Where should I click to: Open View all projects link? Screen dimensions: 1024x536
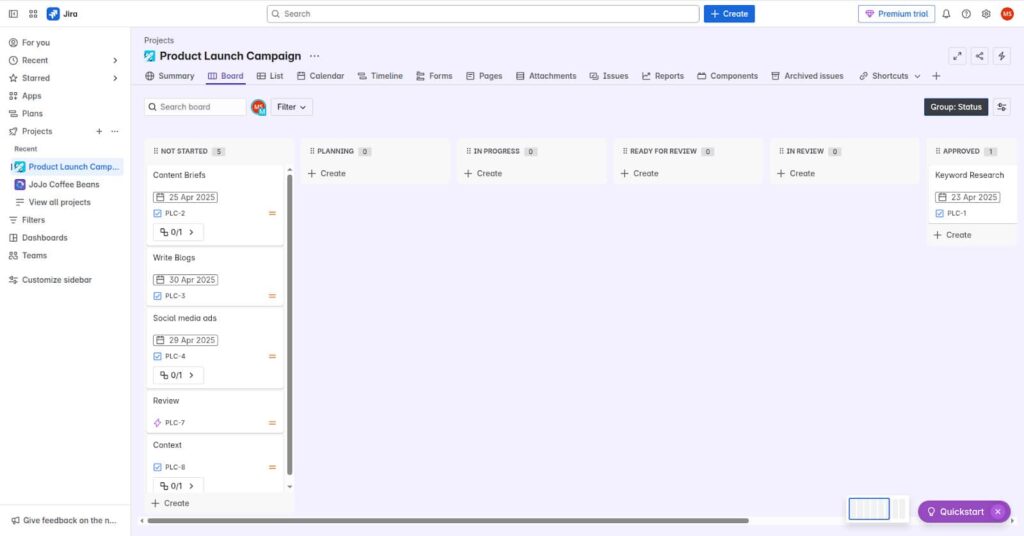pyautogui.click(x=59, y=202)
